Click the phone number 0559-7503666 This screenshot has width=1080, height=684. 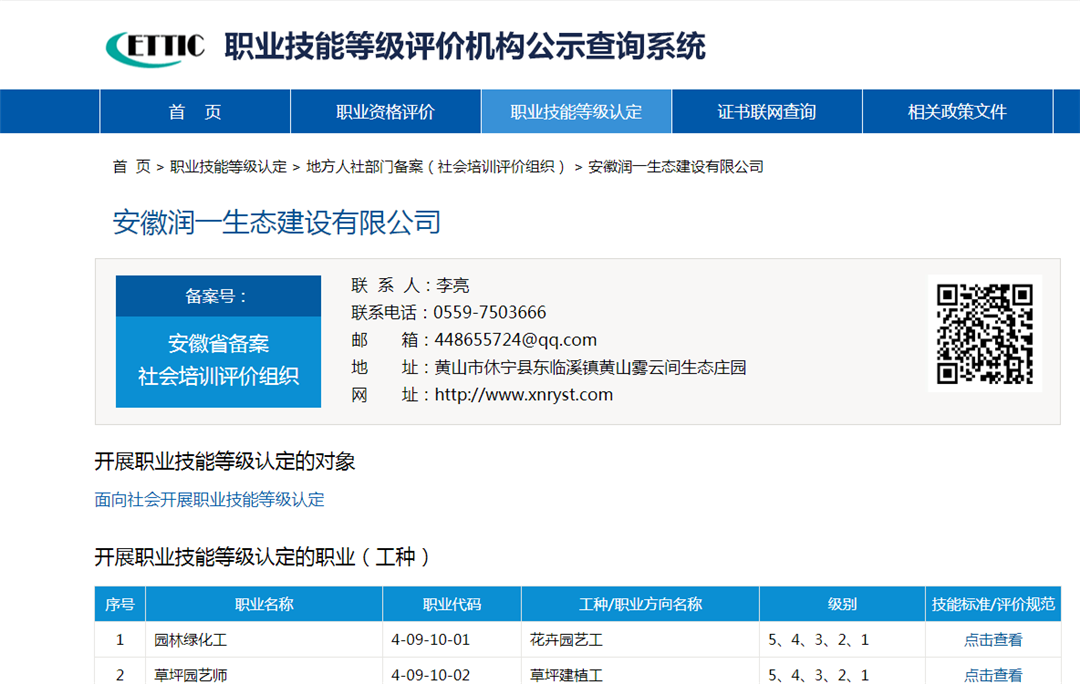pyautogui.click(x=490, y=313)
